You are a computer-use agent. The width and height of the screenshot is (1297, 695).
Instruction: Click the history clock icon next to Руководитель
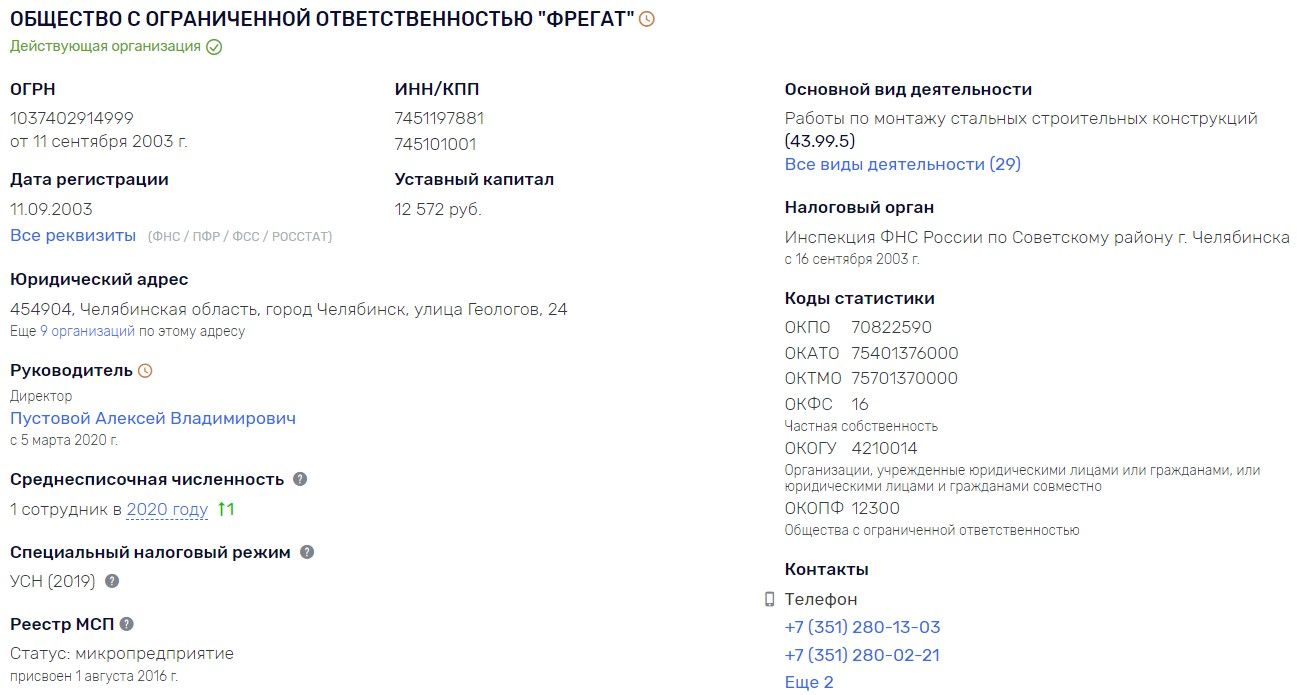145,371
